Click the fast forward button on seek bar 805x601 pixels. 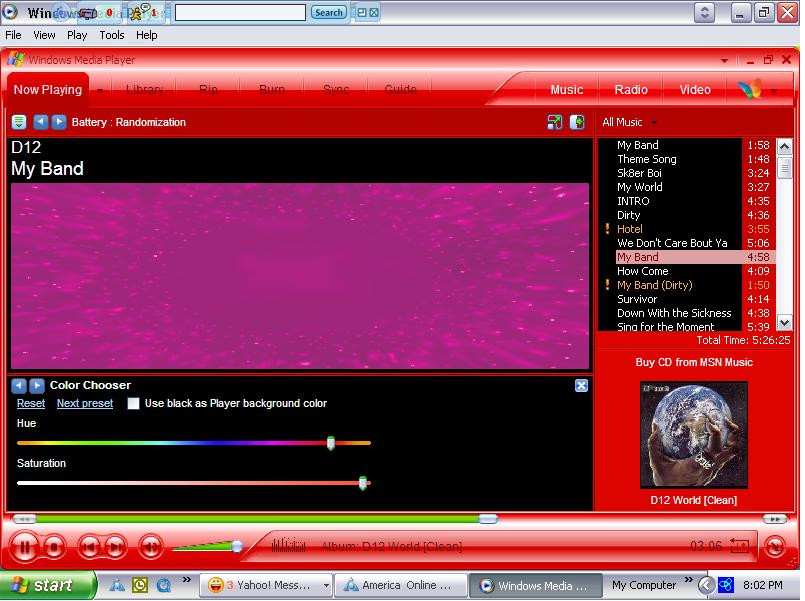pyautogui.click(x=775, y=519)
